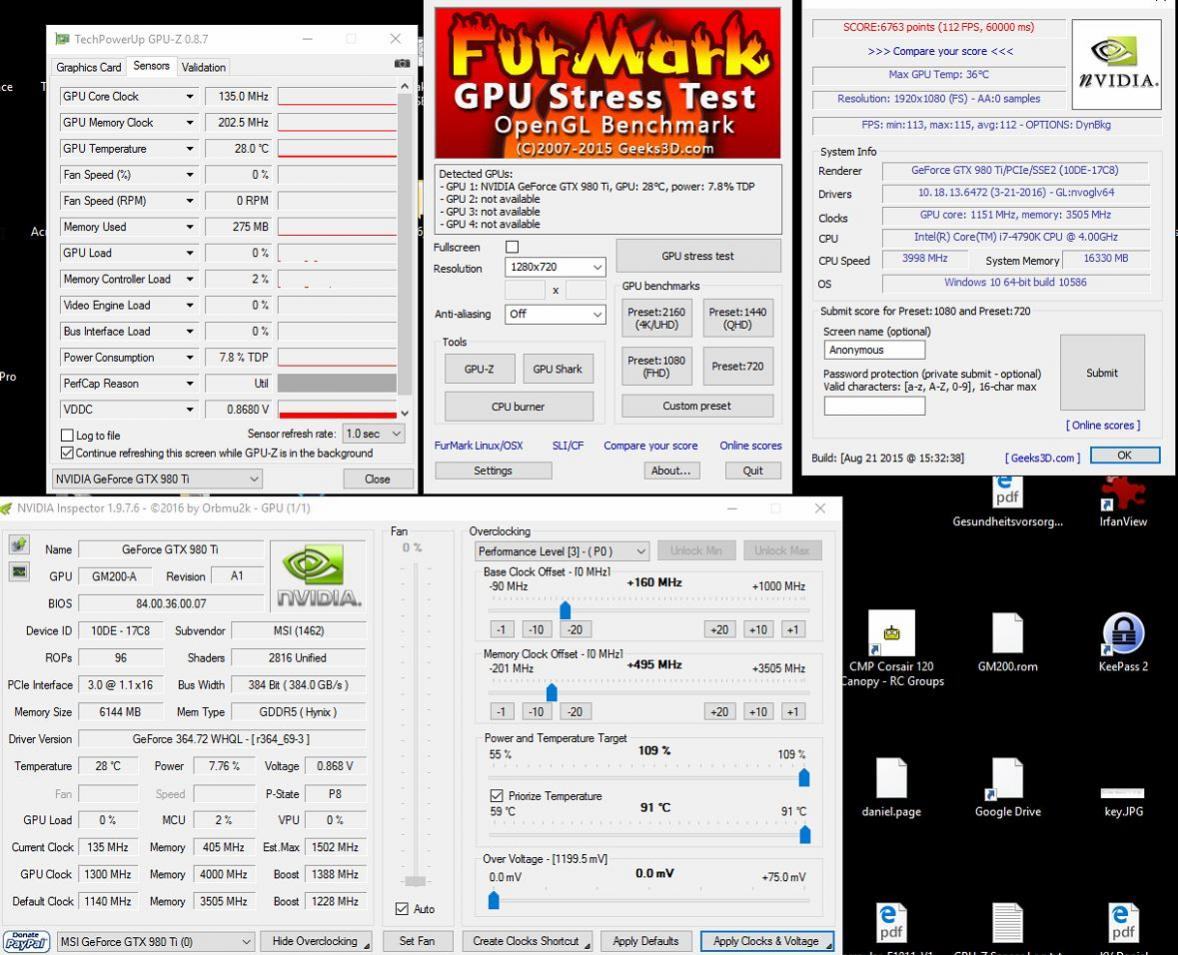Image resolution: width=1178 pixels, height=955 pixels.
Task: Click Compare your score link in score window
Action: [940, 51]
